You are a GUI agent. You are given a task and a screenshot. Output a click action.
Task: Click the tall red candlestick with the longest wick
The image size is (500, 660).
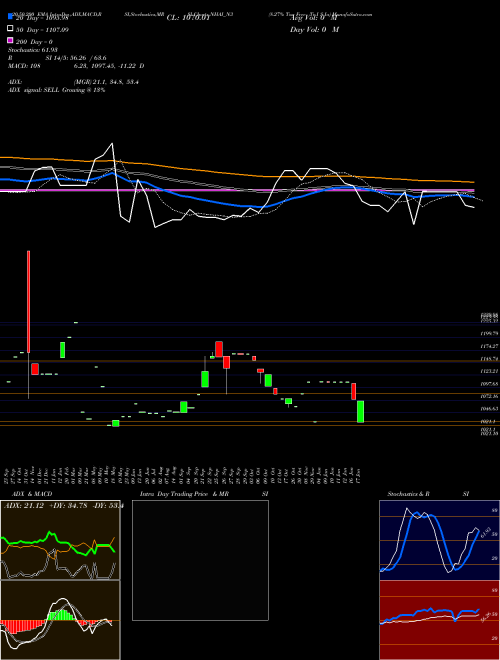click(29, 302)
